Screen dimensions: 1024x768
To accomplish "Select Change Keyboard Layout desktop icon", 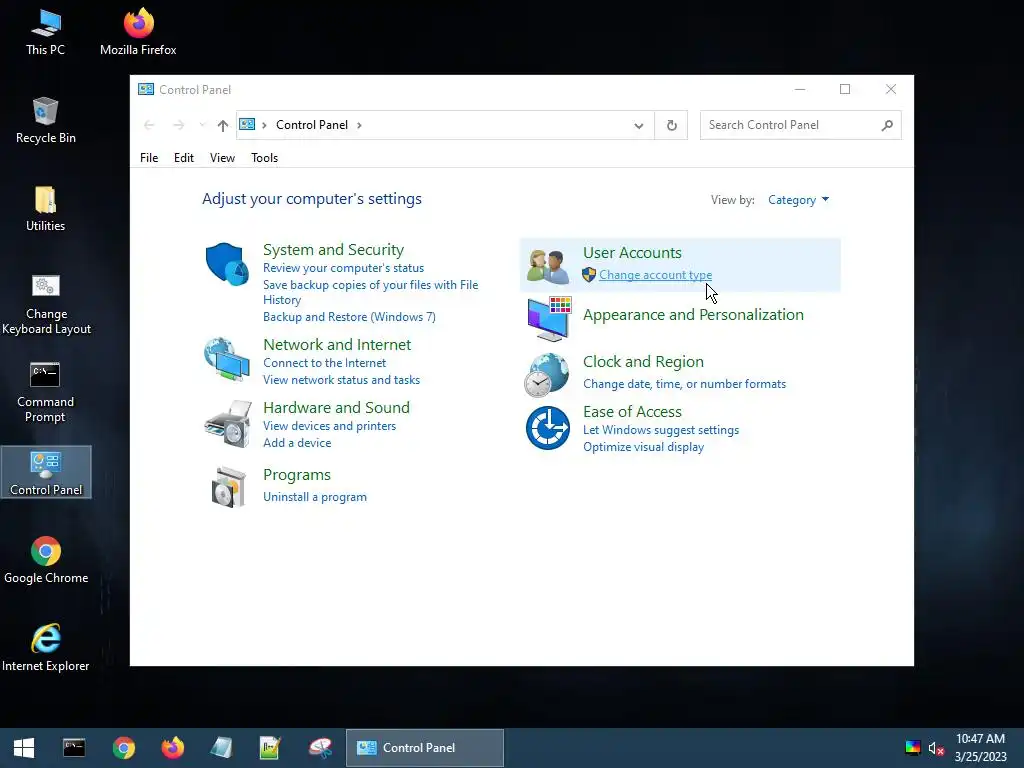I will (46, 304).
